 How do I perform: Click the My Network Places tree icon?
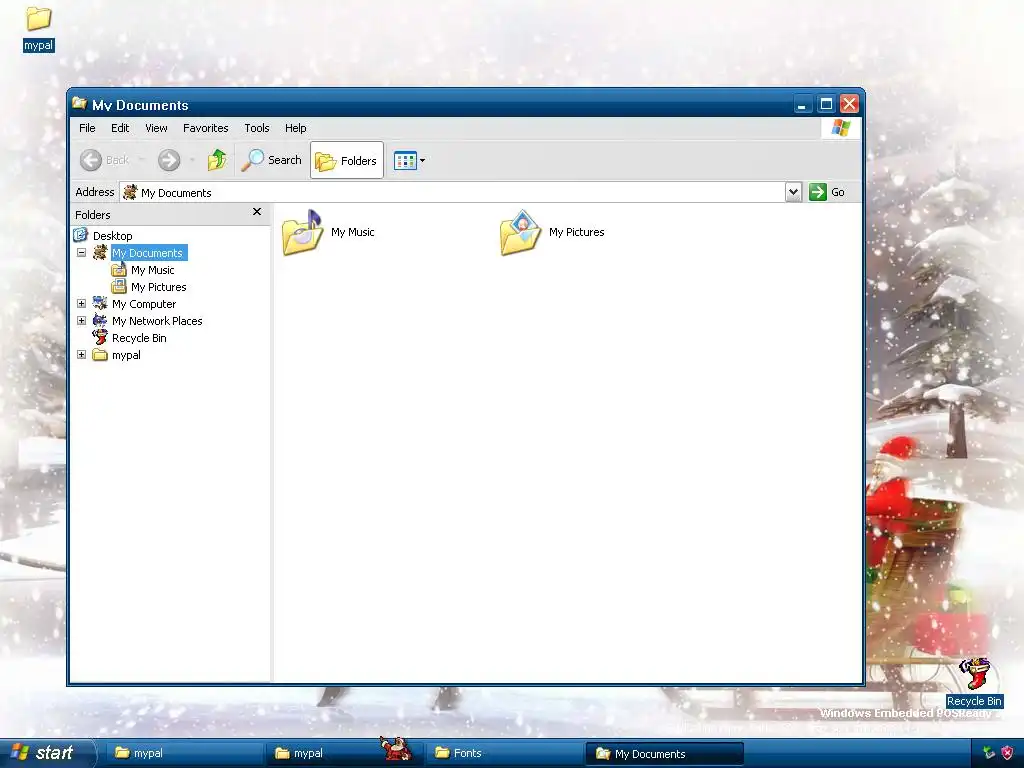(100, 320)
